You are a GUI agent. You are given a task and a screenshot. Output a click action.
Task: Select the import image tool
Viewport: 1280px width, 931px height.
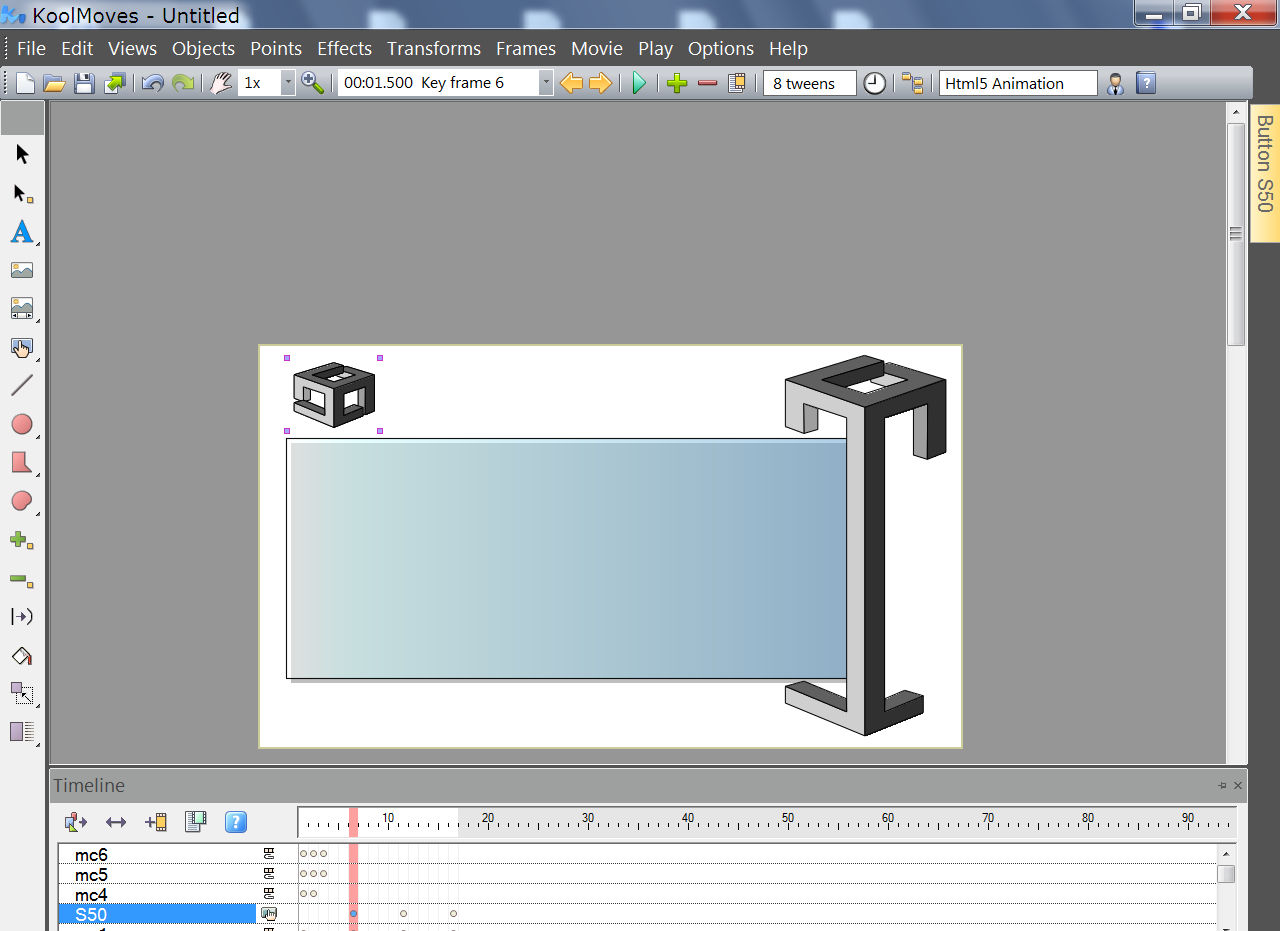click(22, 270)
